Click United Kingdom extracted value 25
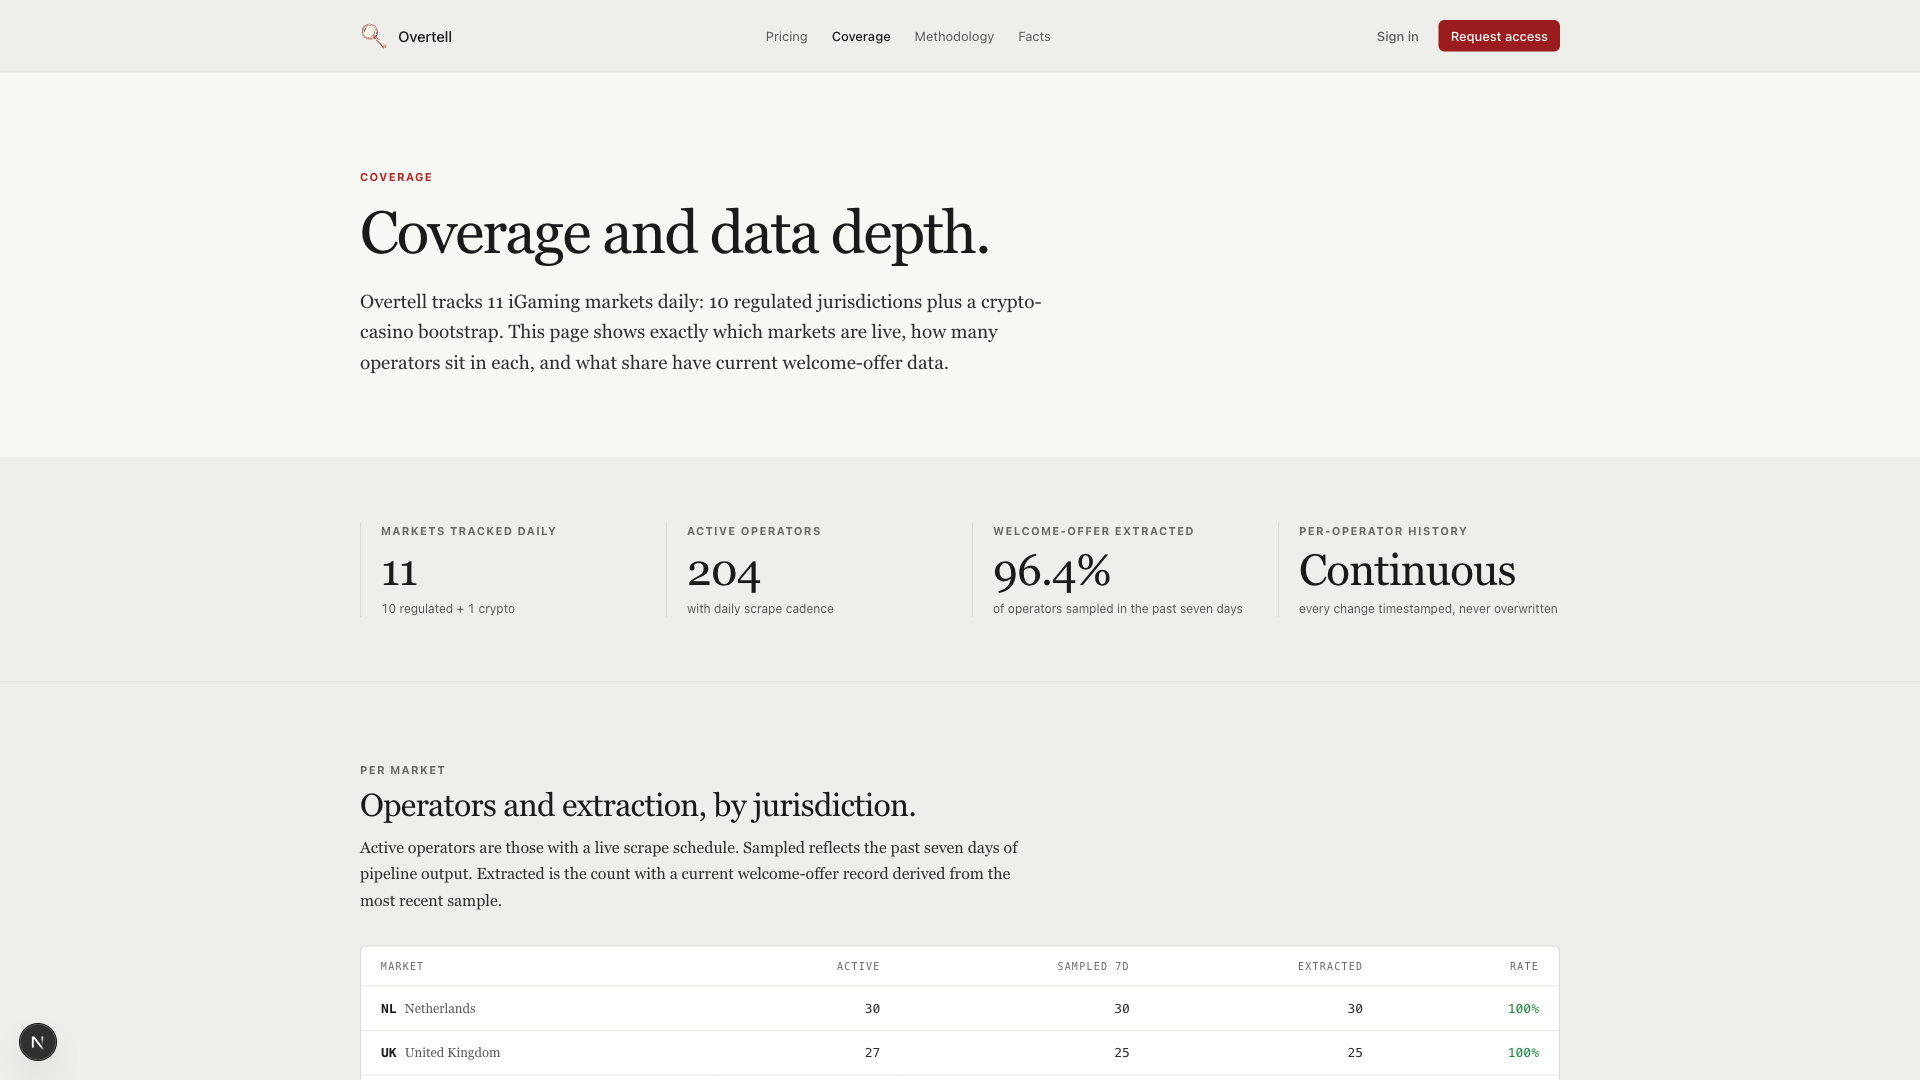The image size is (1920, 1080). [1355, 1053]
